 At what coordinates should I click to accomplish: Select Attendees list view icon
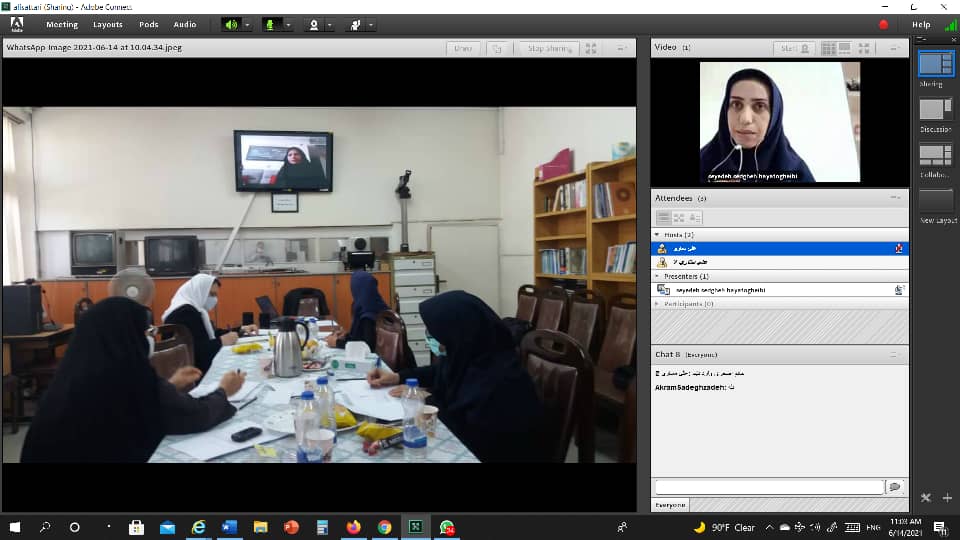coord(663,217)
